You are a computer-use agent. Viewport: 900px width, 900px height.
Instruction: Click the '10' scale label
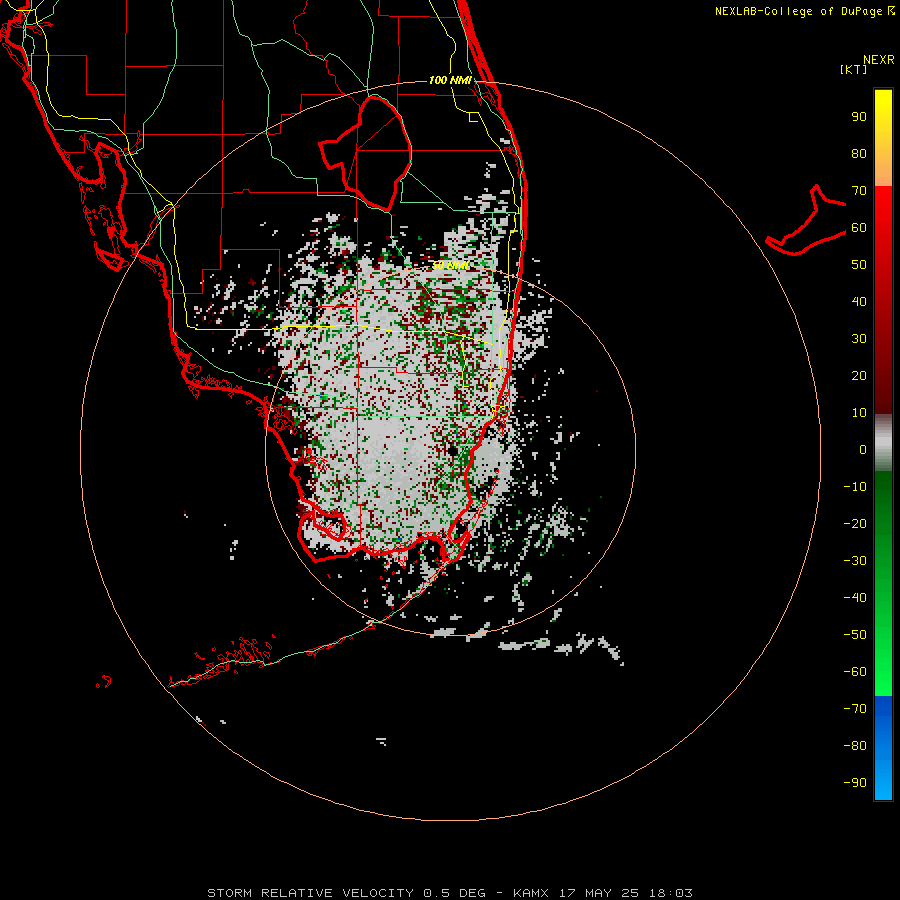[859, 413]
